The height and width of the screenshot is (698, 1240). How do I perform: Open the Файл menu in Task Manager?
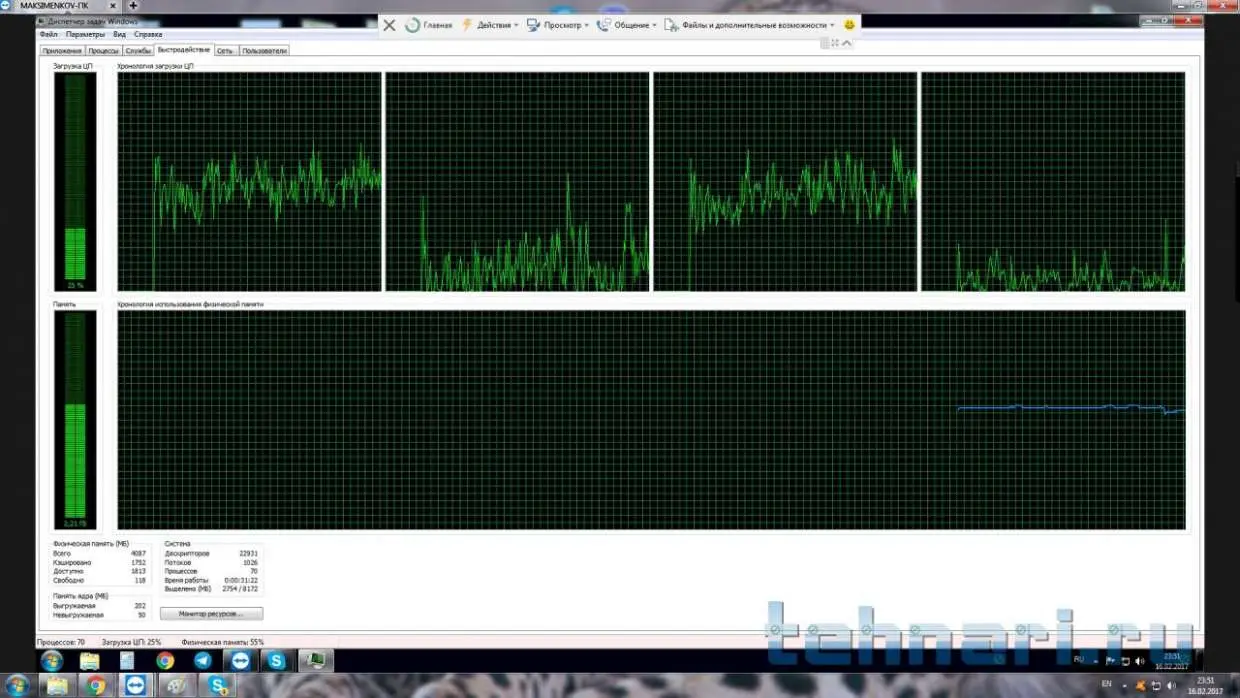[48, 34]
